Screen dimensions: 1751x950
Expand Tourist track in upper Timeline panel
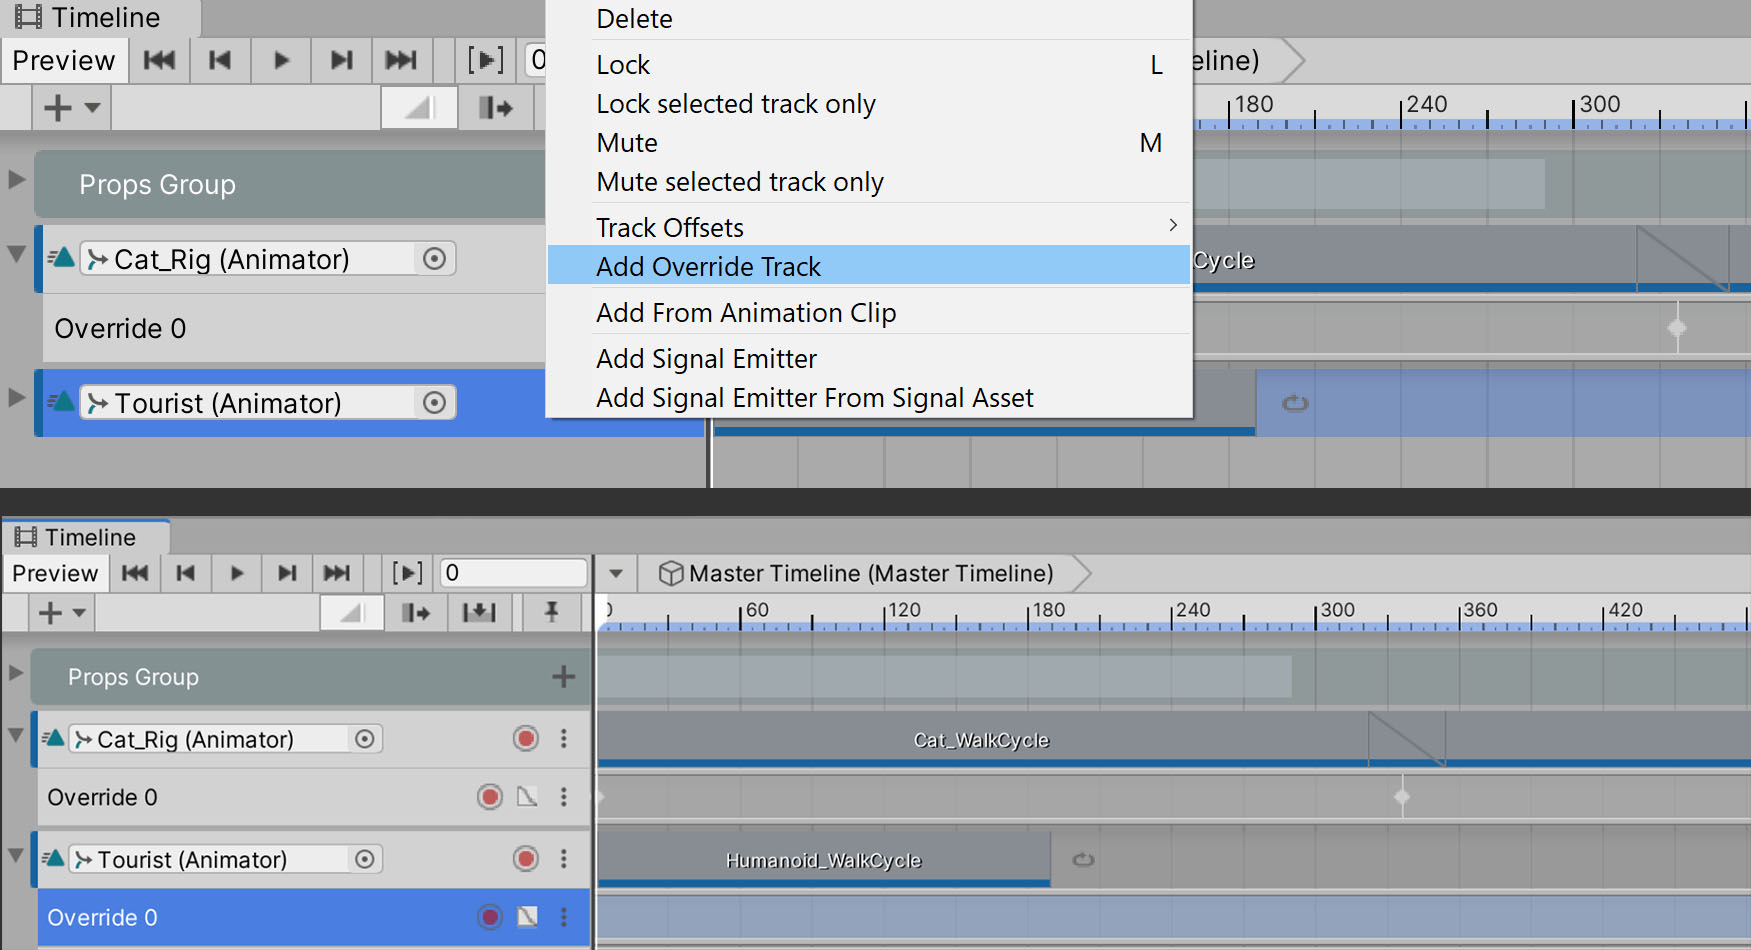[16, 398]
